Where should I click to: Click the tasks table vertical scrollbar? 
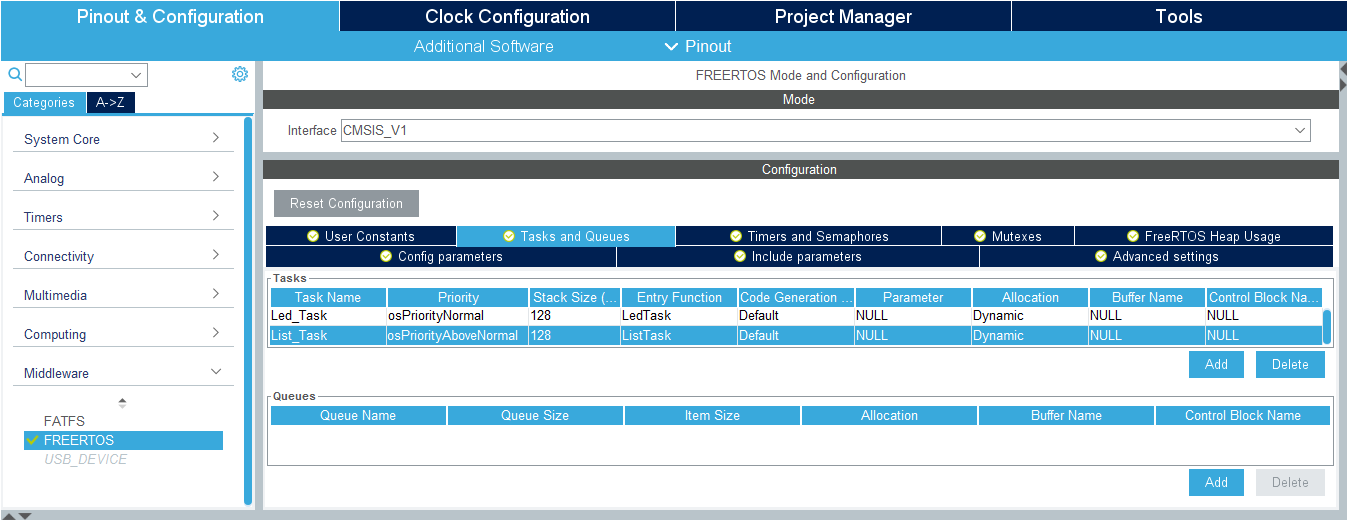(1327, 326)
